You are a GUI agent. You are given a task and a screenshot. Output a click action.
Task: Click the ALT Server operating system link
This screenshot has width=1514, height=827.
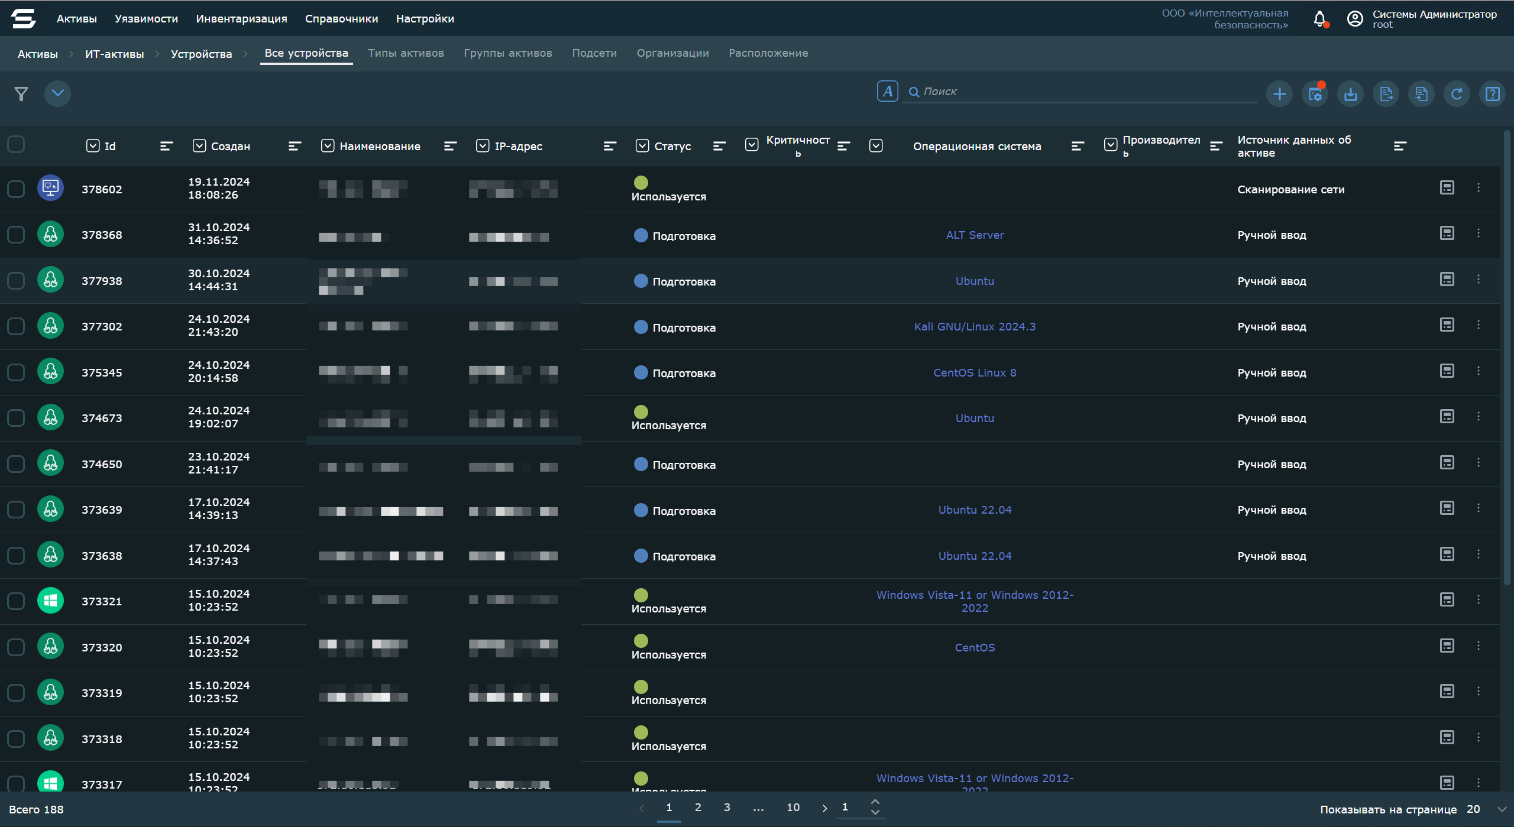975,235
